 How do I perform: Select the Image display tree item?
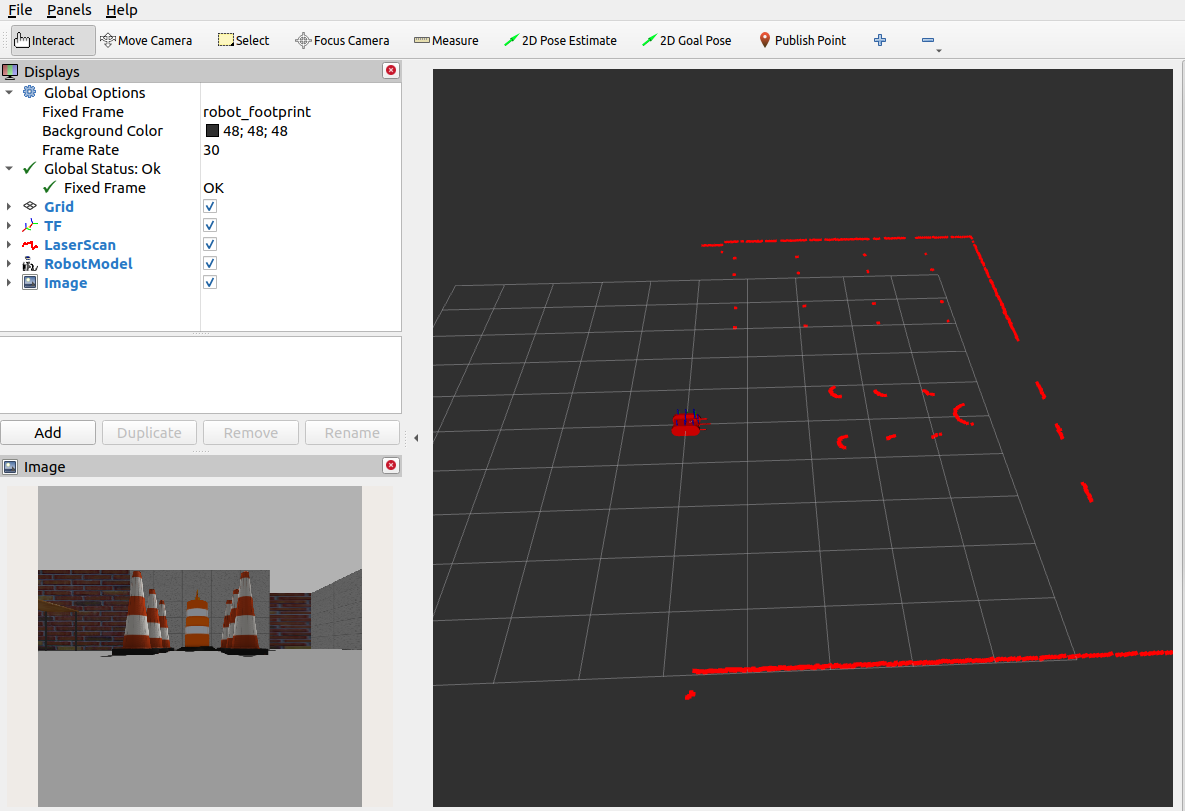66,282
